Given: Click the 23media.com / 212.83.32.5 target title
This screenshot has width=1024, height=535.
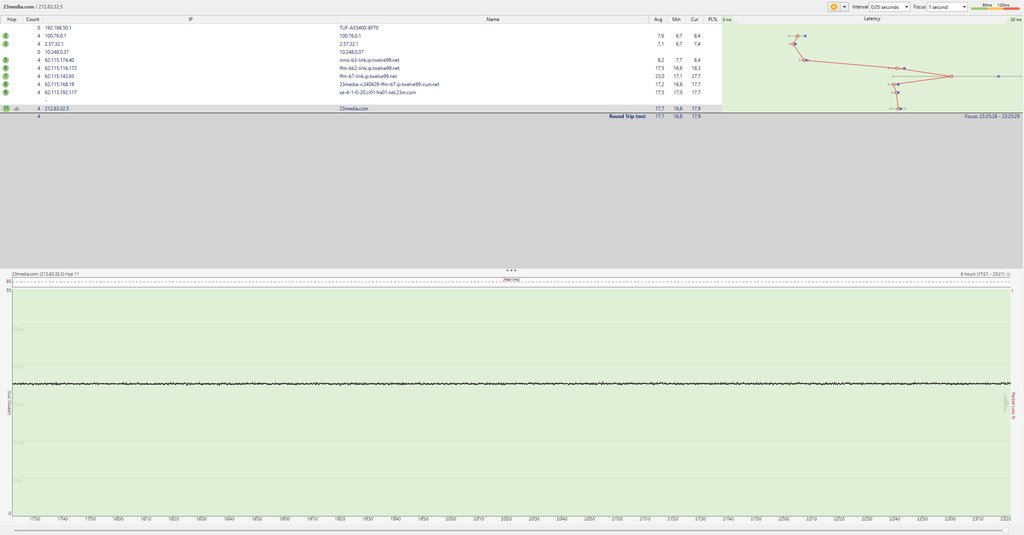Looking at the screenshot, I should tap(33, 7).
